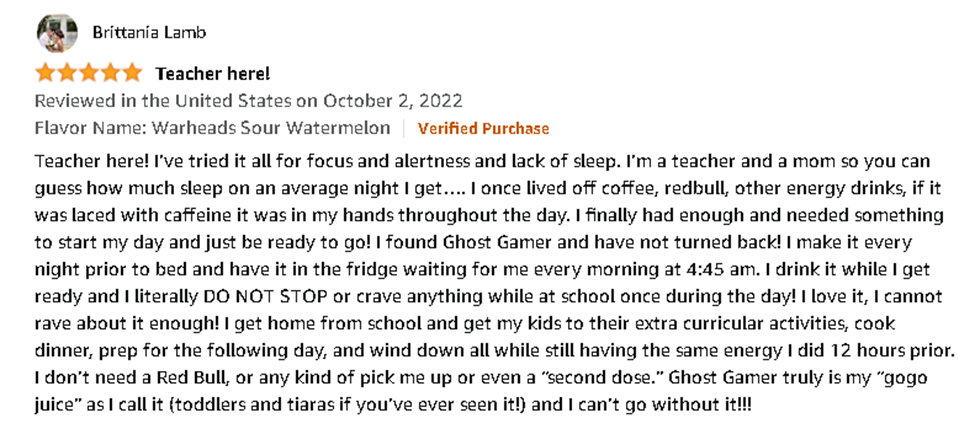The image size is (975, 429).
Task: Open the Brittania Lamb reviewer profile name
Action: (147, 33)
